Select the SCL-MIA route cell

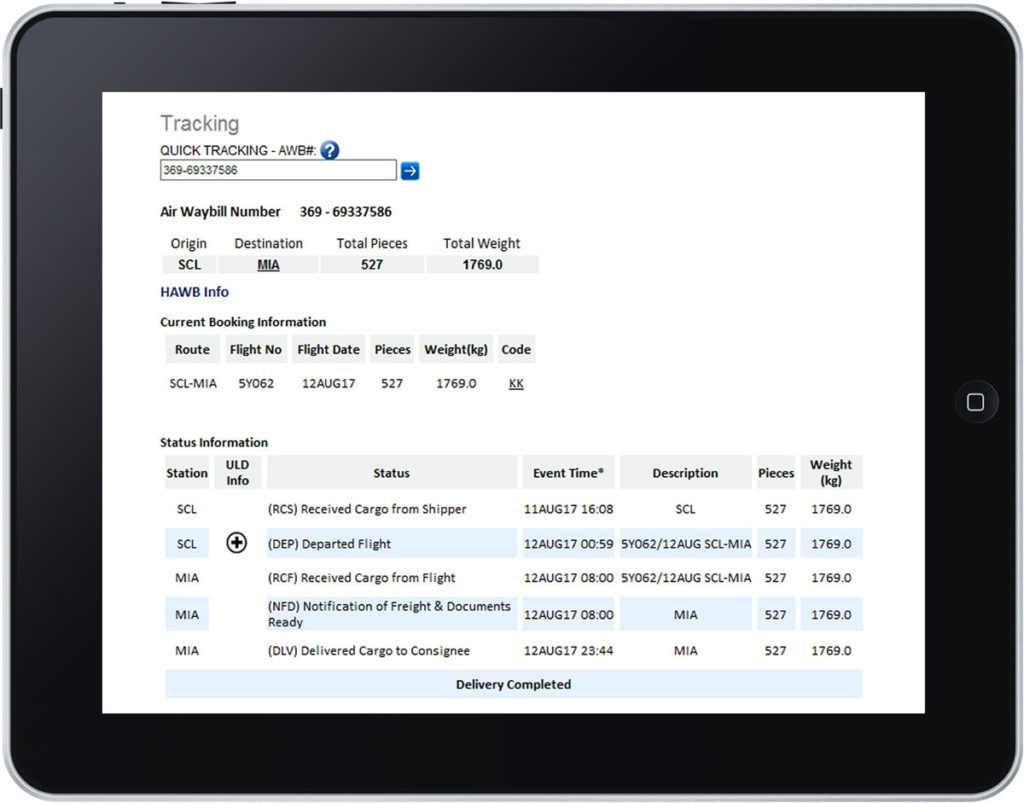point(192,383)
